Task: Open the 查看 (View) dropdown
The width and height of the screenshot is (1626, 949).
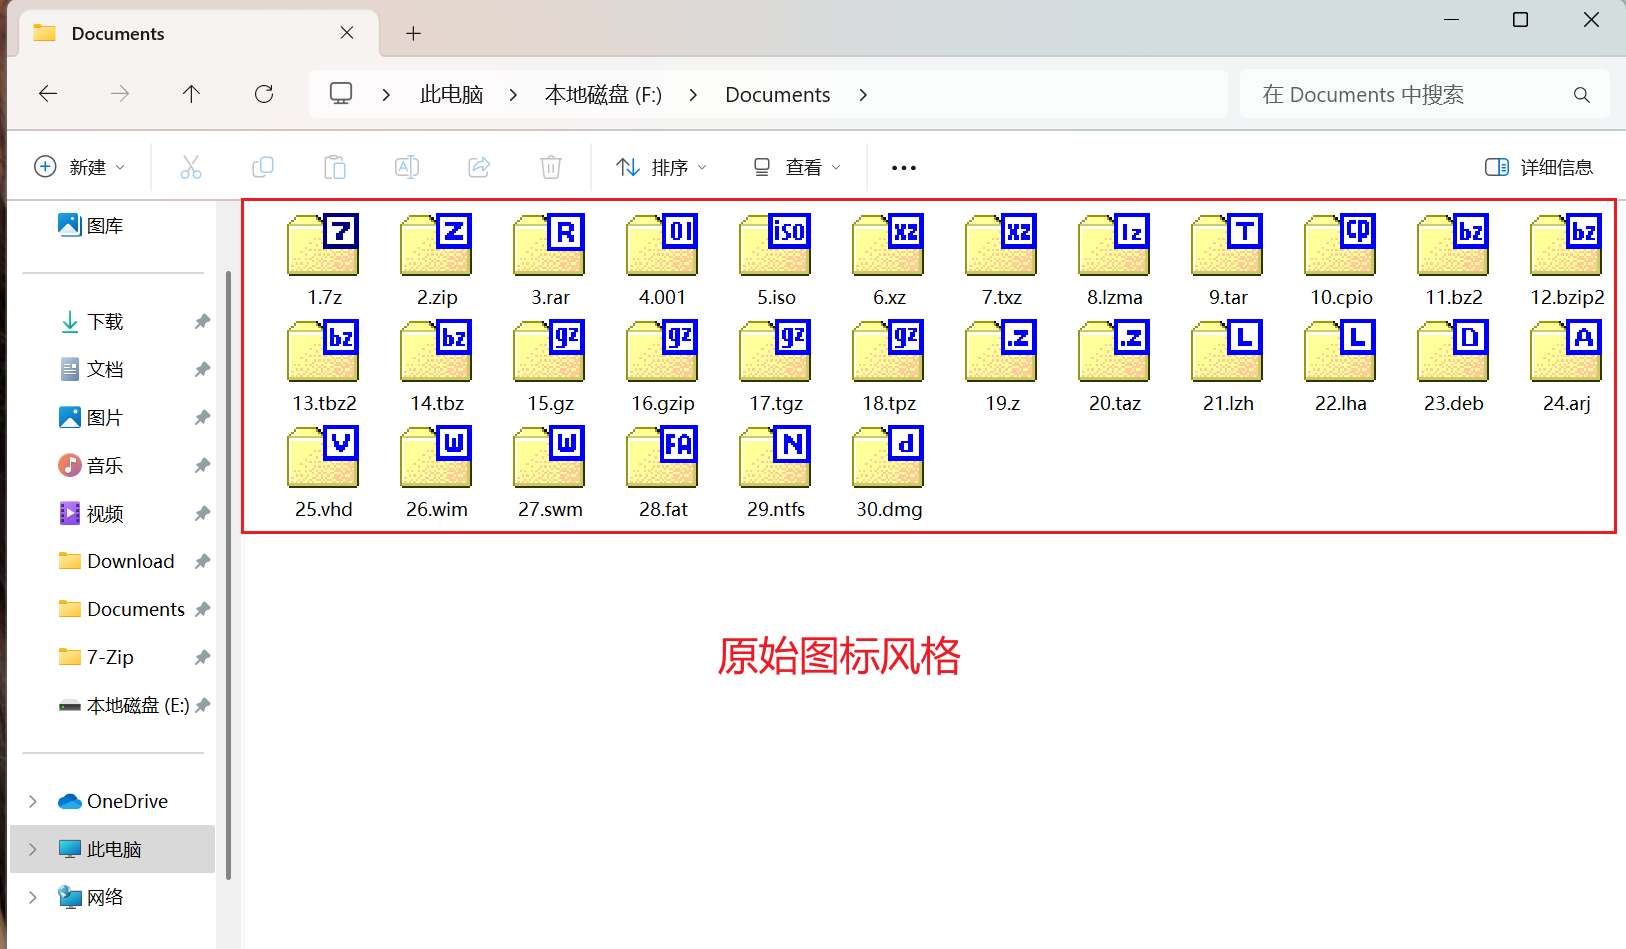Action: click(797, 167)
